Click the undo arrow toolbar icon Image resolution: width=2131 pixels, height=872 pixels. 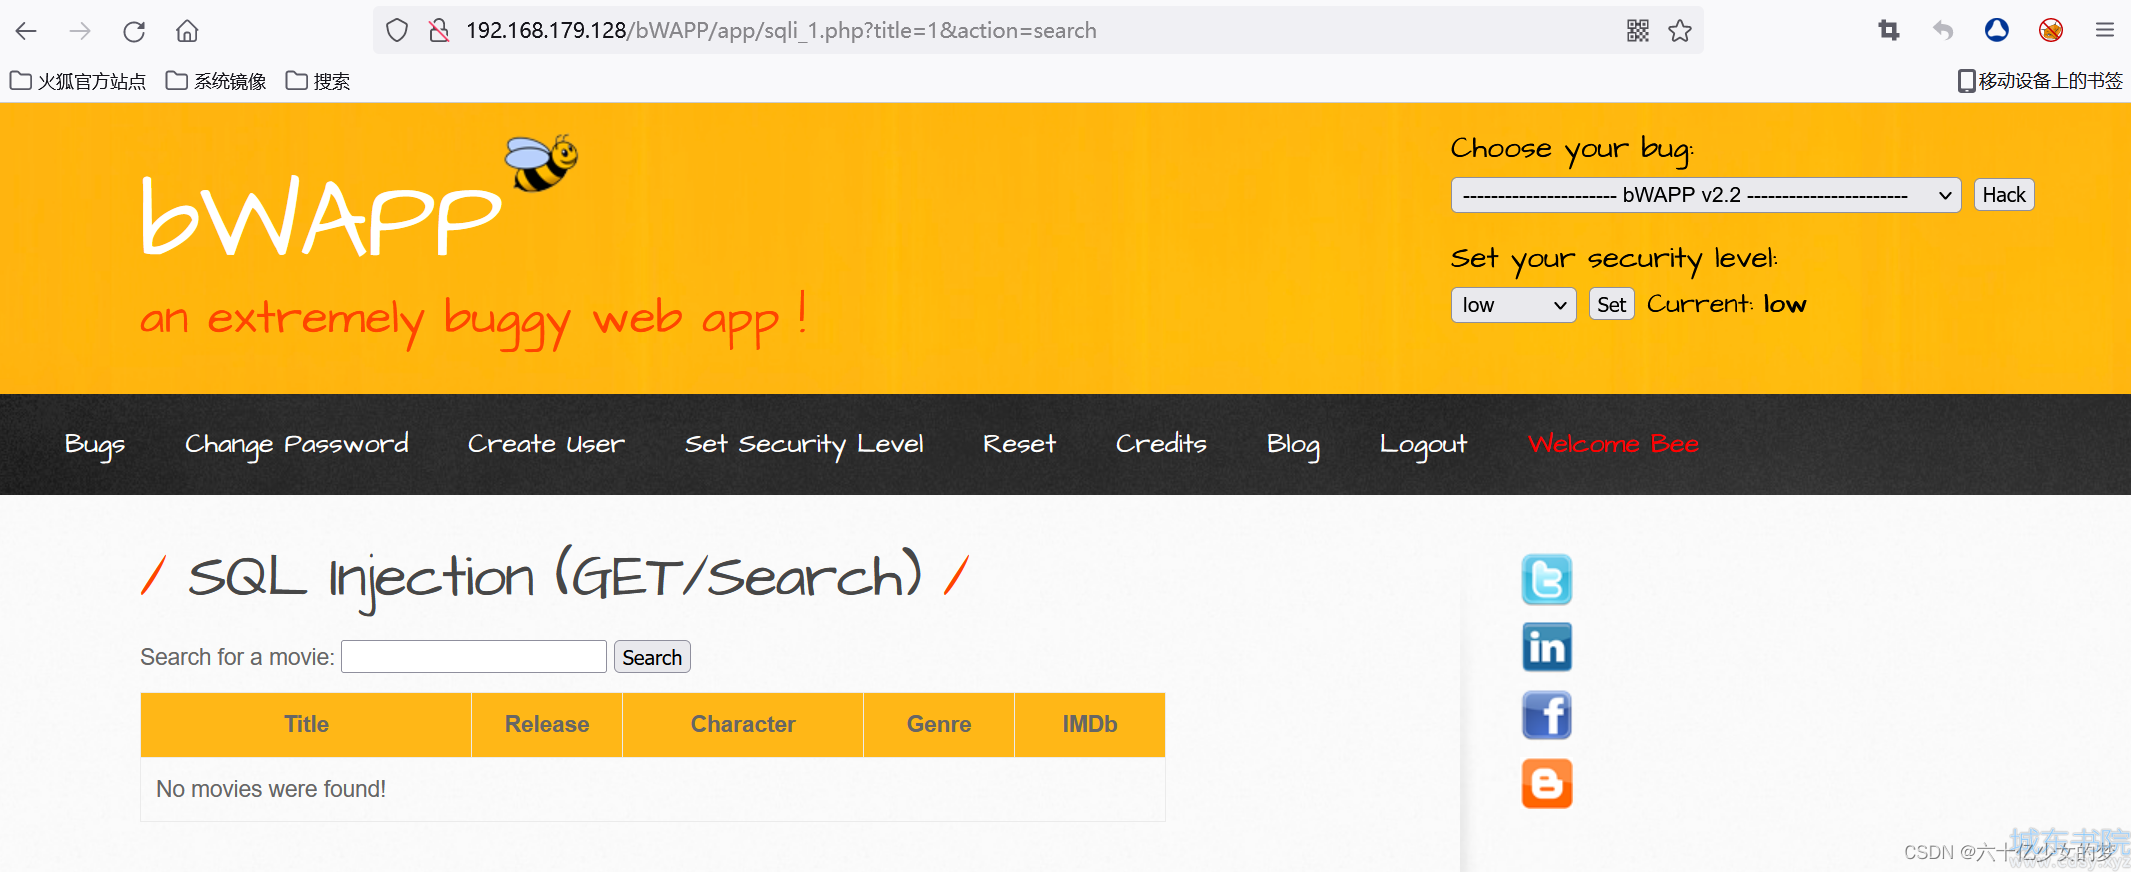coord(1943,31)
